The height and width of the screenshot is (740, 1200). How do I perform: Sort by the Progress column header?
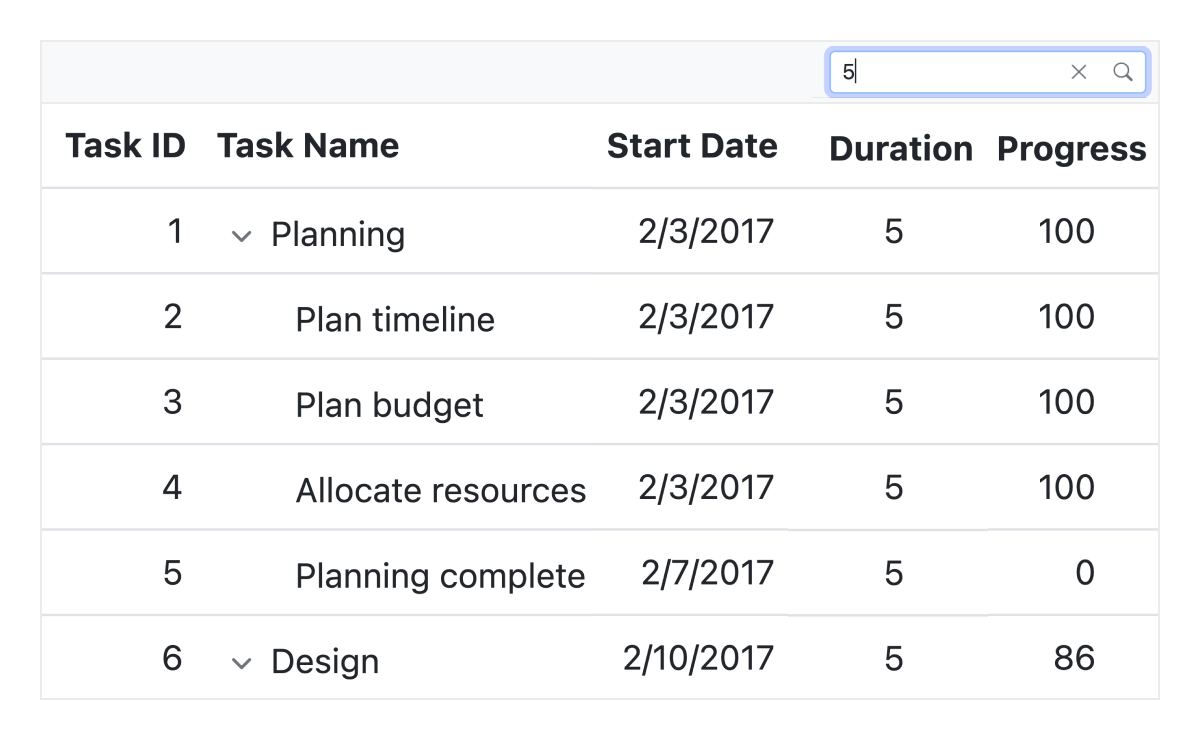coord(1071,149)
